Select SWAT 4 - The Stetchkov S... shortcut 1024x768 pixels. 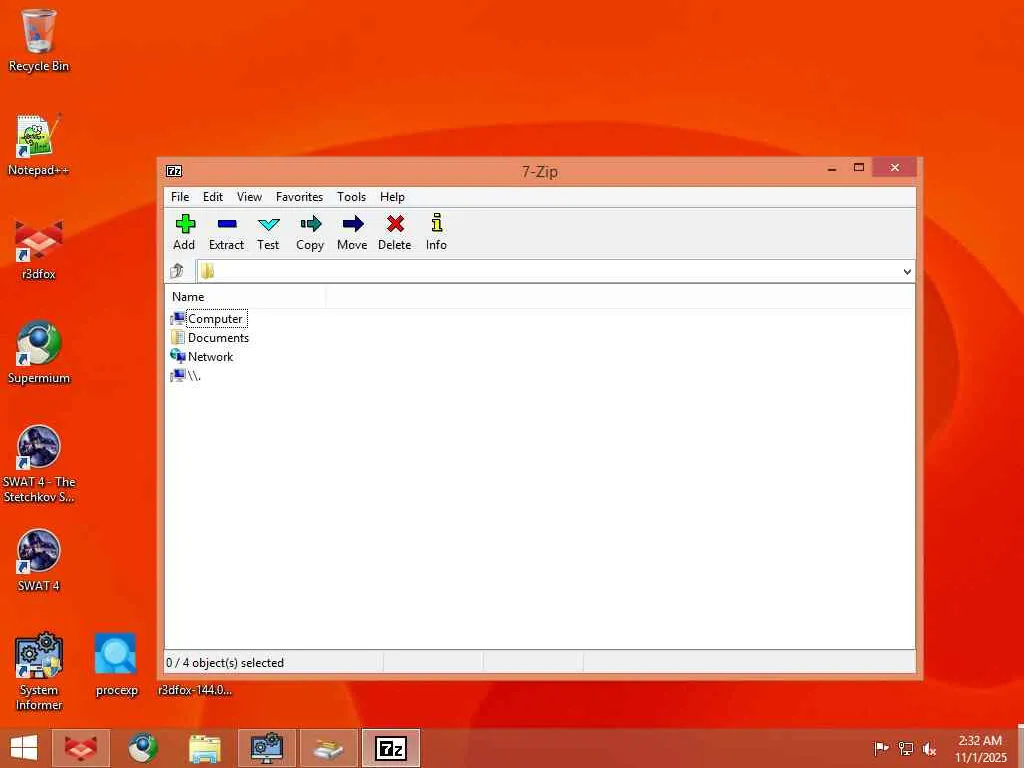click(39, 464)
